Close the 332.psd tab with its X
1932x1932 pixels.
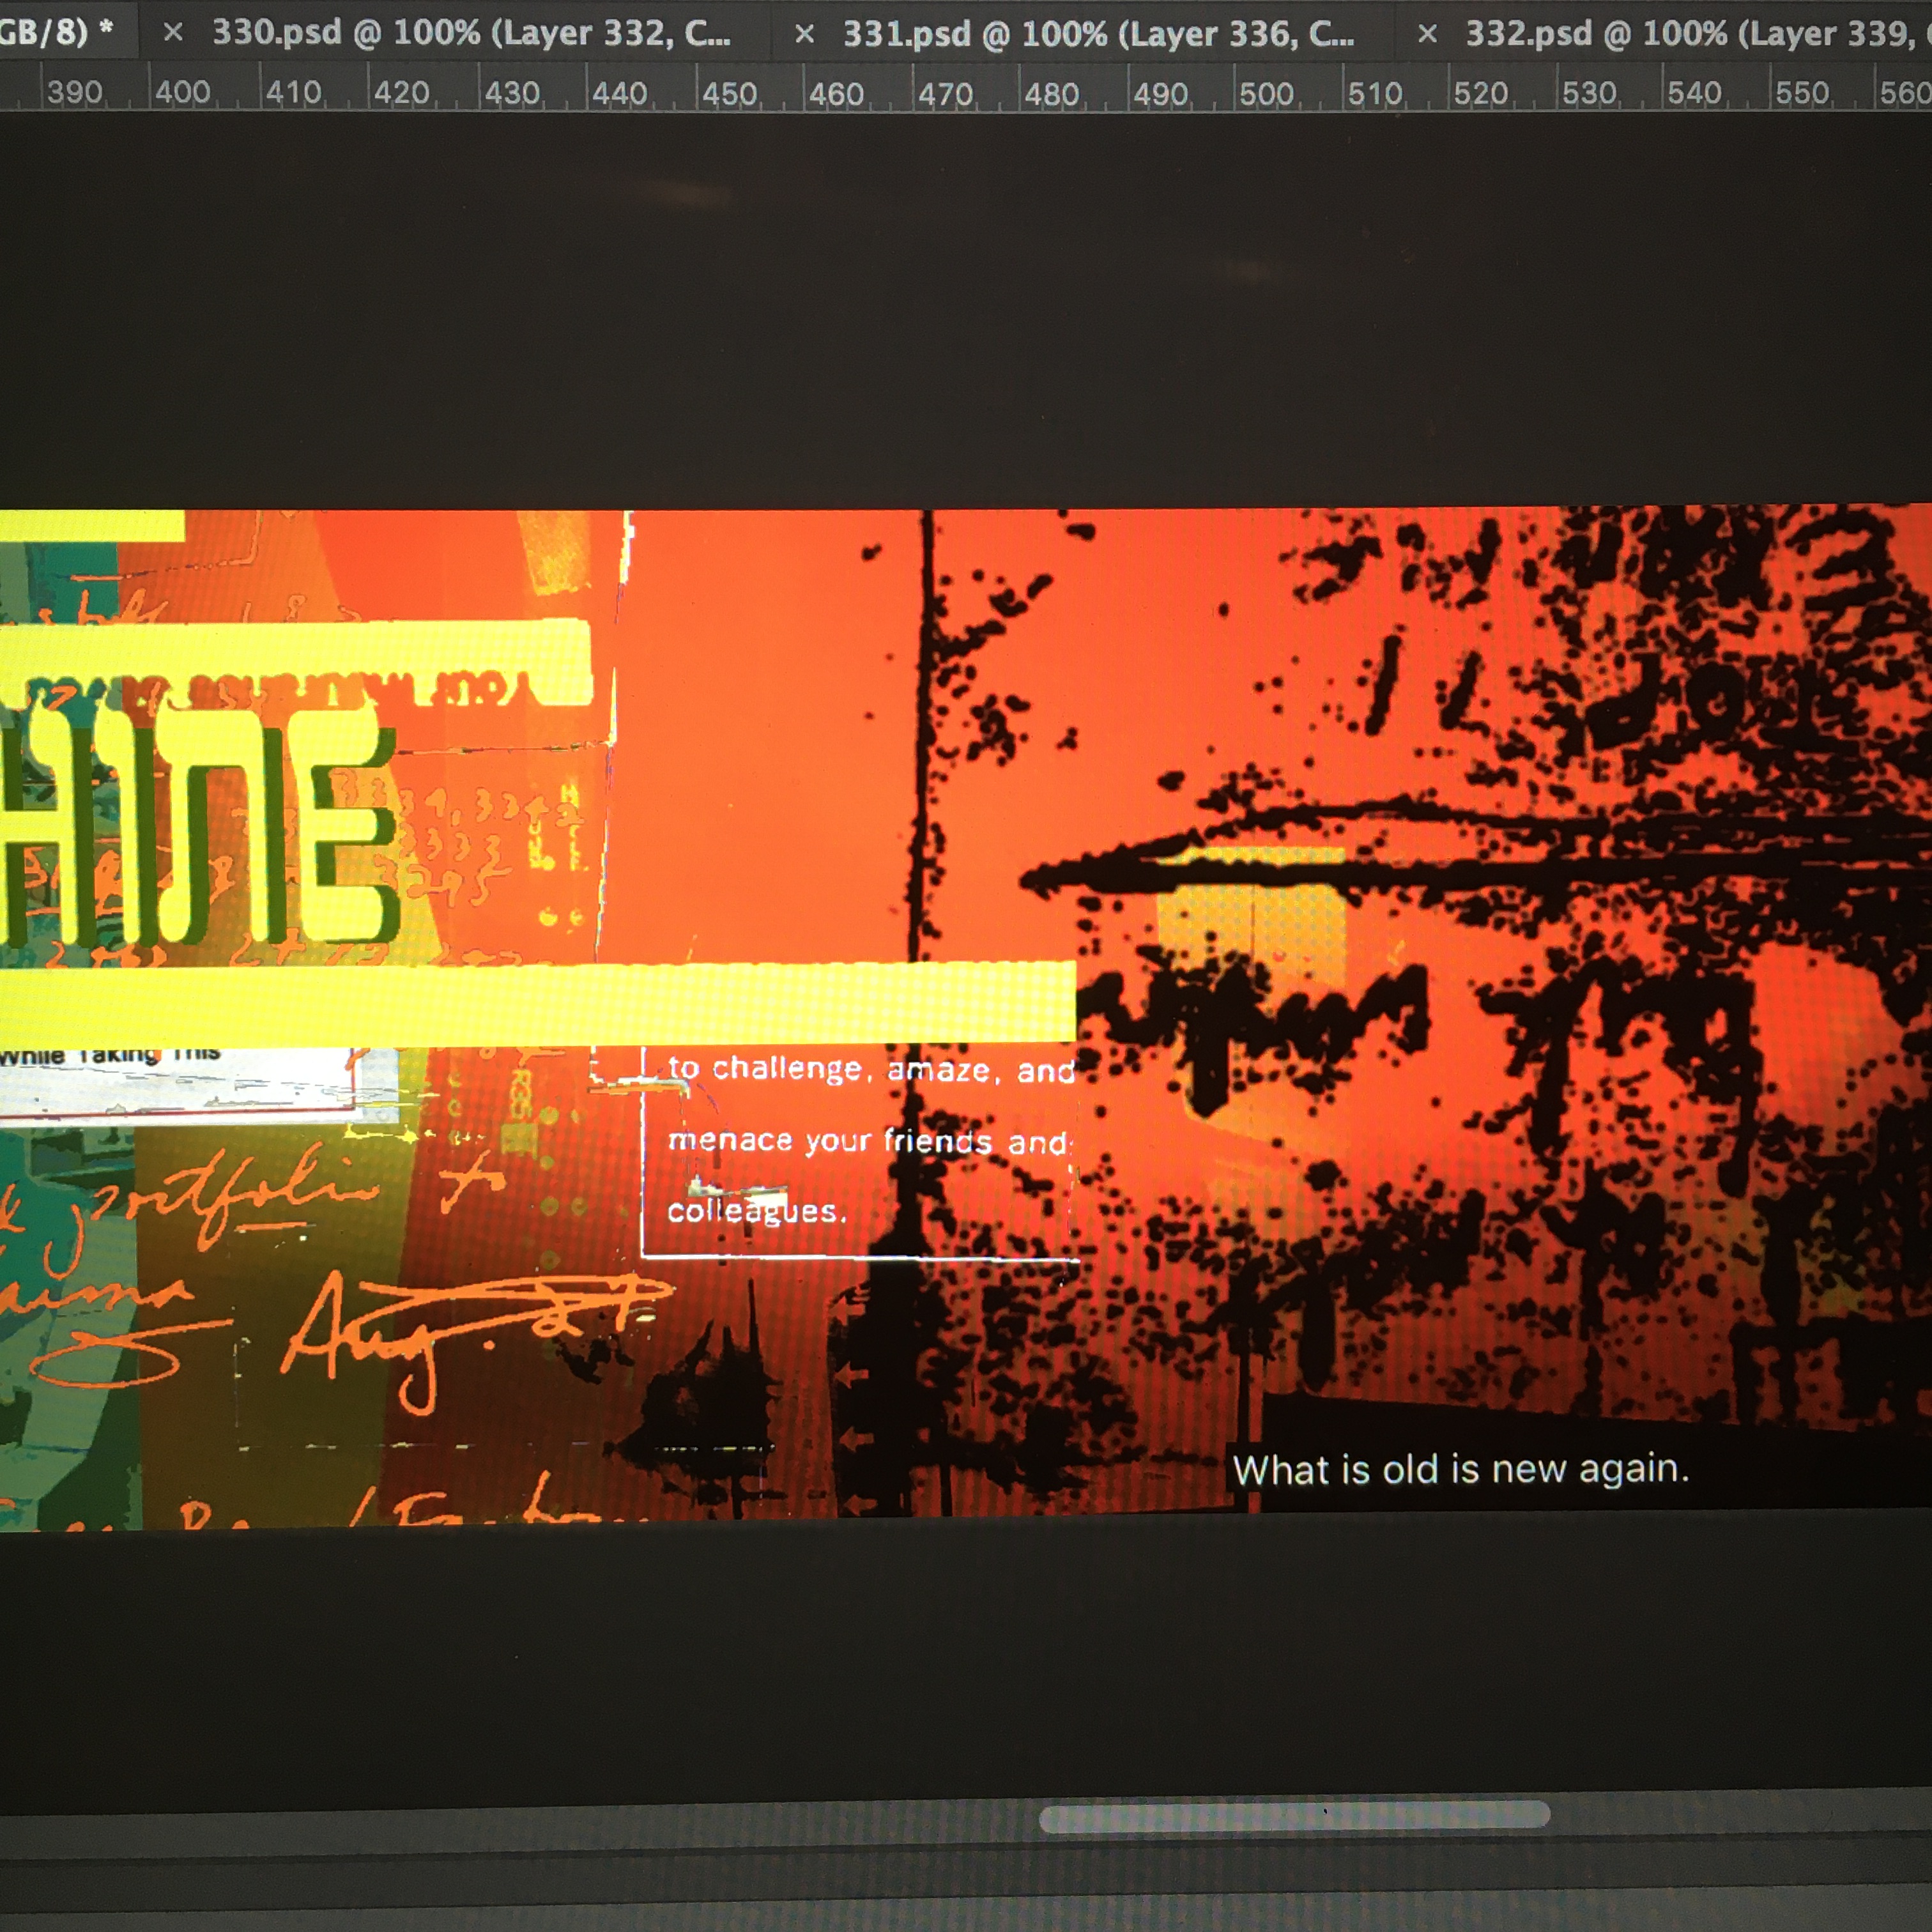1428,34
